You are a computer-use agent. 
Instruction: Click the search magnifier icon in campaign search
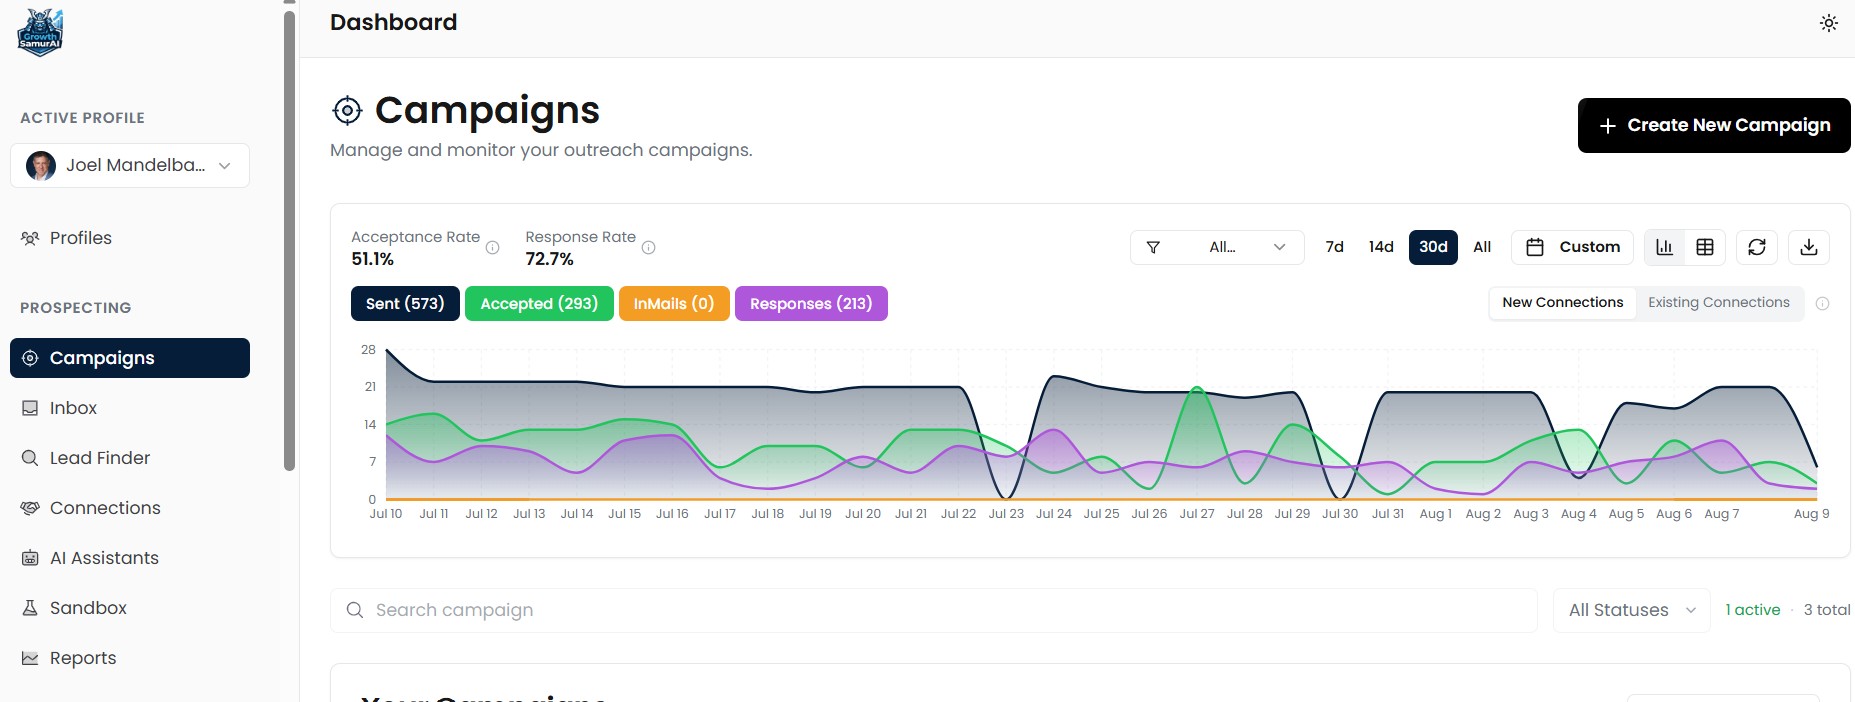click(x=355, y=610)
